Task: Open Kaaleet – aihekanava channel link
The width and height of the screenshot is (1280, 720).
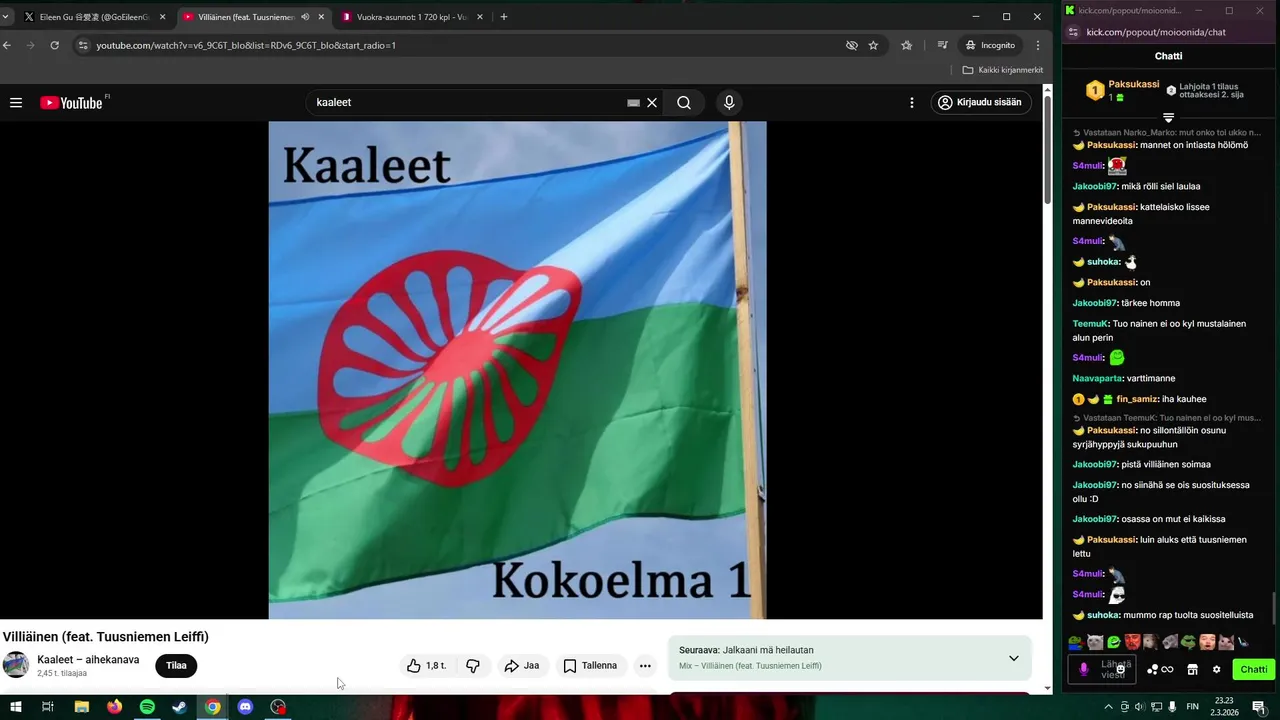Action: pos(88,660)
